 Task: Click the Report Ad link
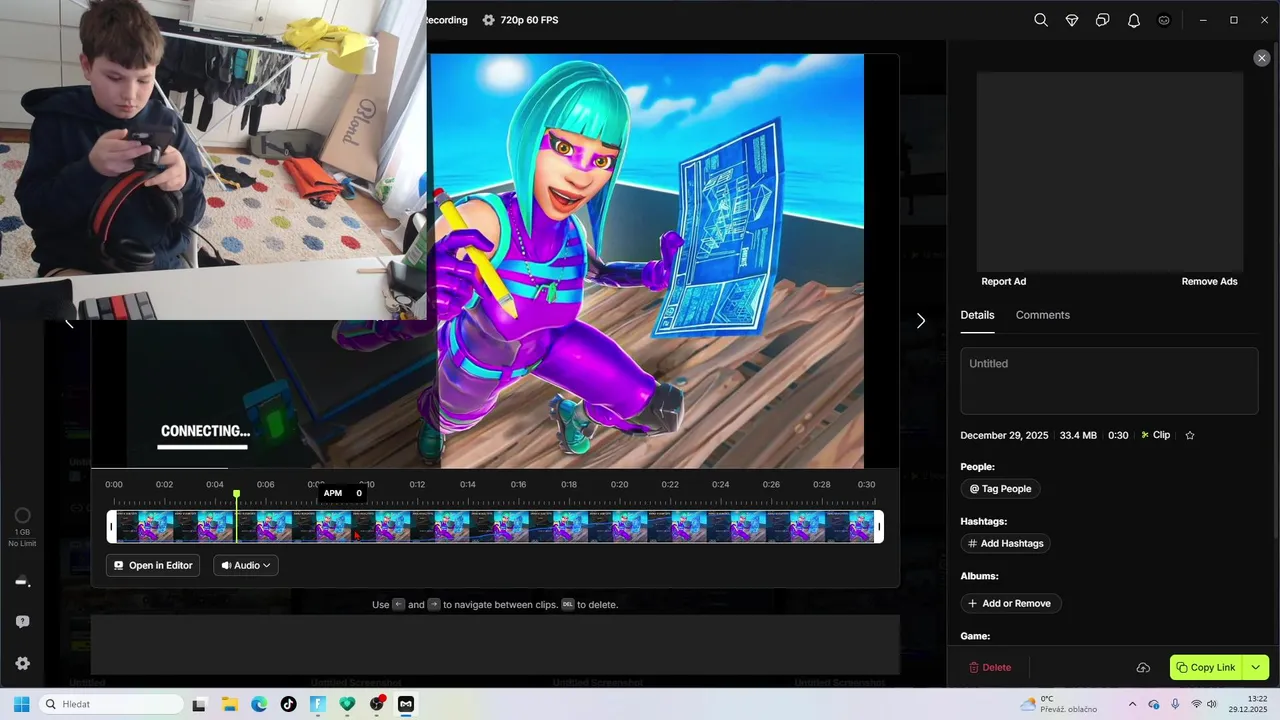tap(1003, 281)
